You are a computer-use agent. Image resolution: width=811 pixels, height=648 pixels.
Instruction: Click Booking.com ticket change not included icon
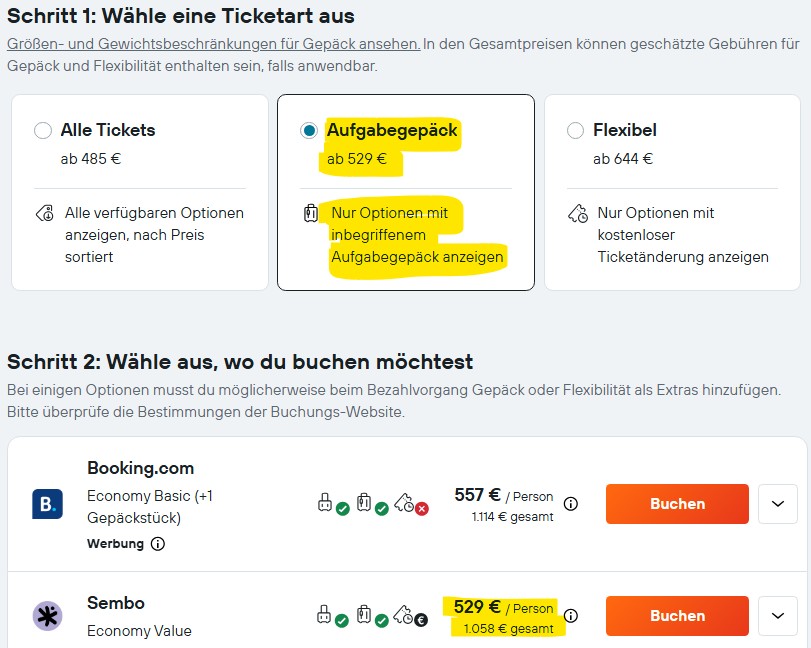pyautogui.click(x=406, y=502)
